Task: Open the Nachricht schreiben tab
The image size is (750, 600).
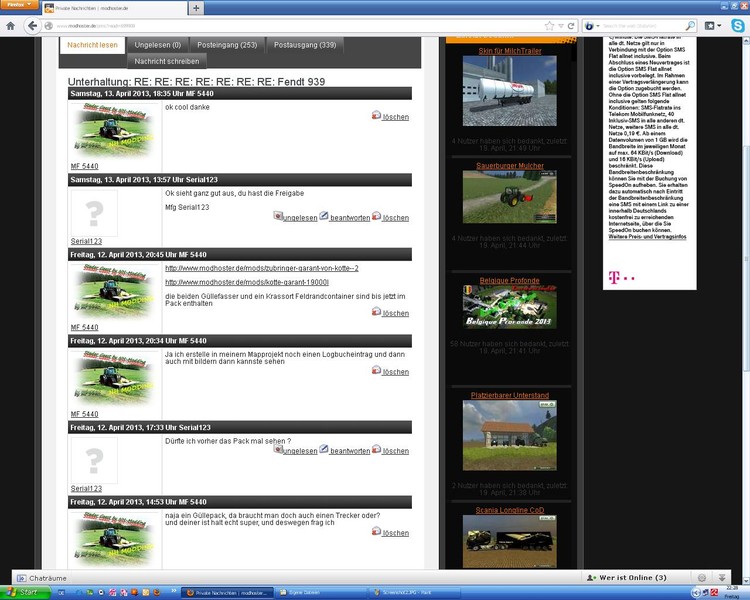Action: pyautogui.click(x=166, y=61)
